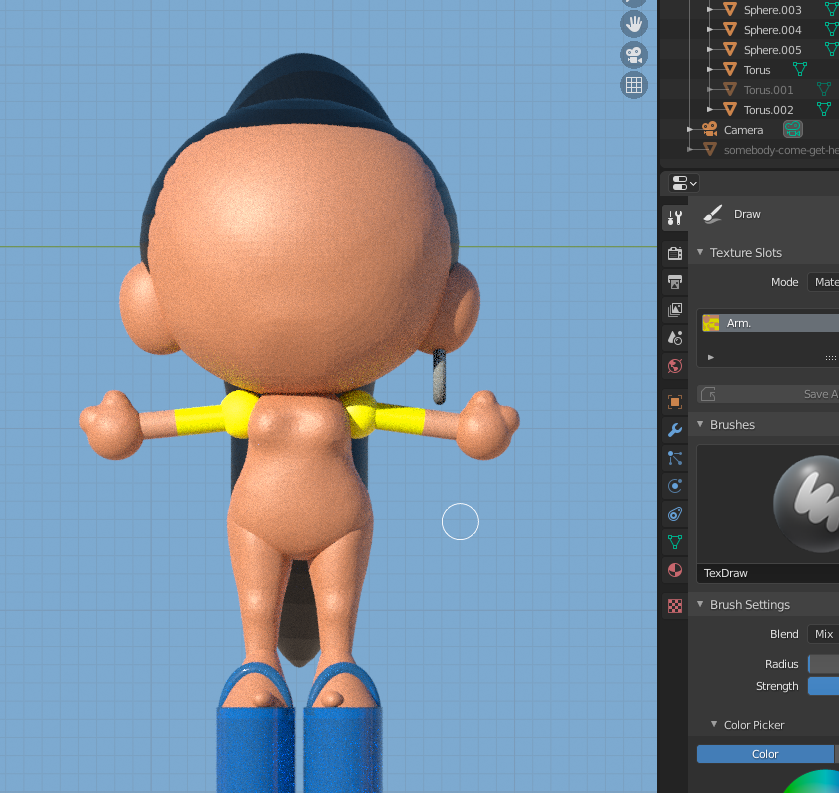The height and width of the screenshot is (793, 839).
Task: Select Camera in the outliner
Action: 743,130
